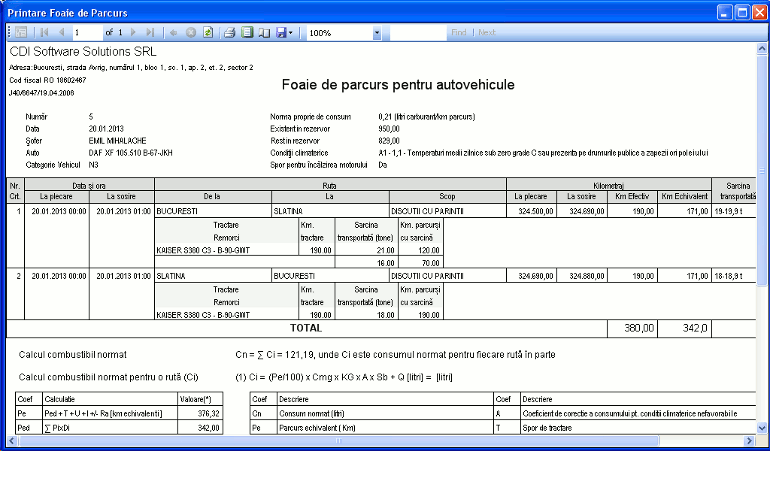Click the vertical scrollbar thumb

click(762, 170)
